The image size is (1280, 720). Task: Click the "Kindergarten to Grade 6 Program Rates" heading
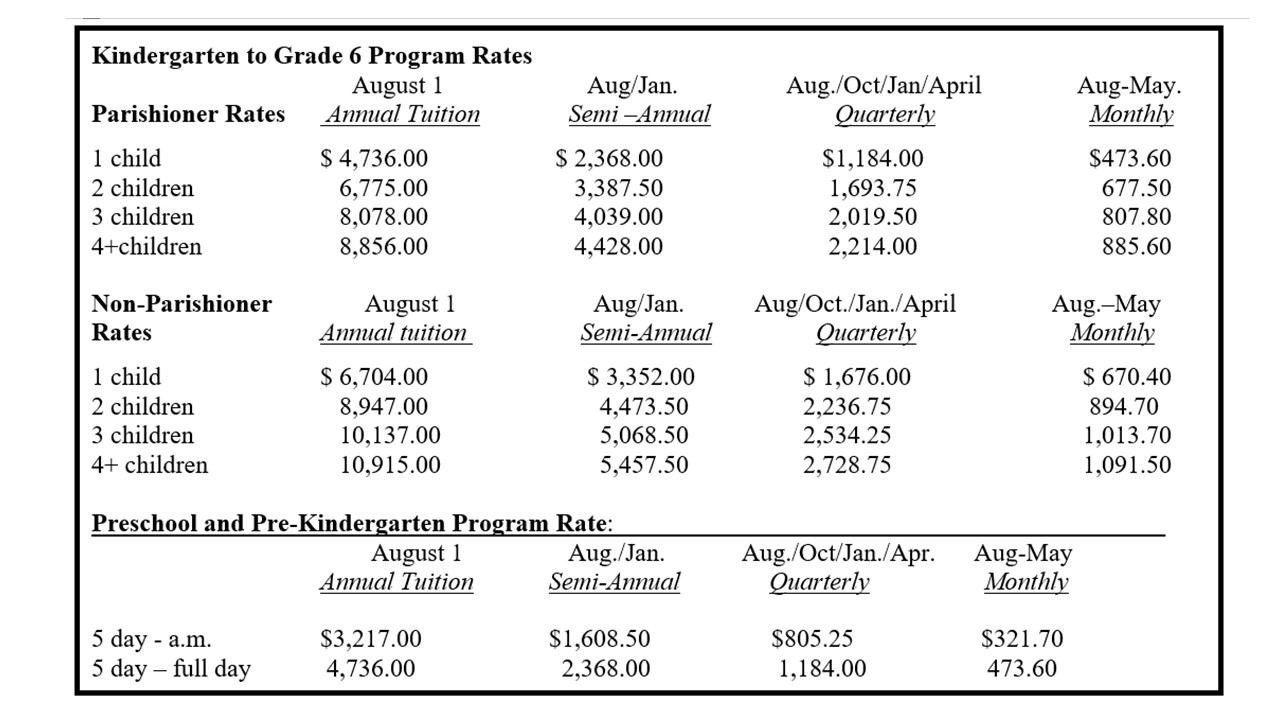[x=311, y=56]
